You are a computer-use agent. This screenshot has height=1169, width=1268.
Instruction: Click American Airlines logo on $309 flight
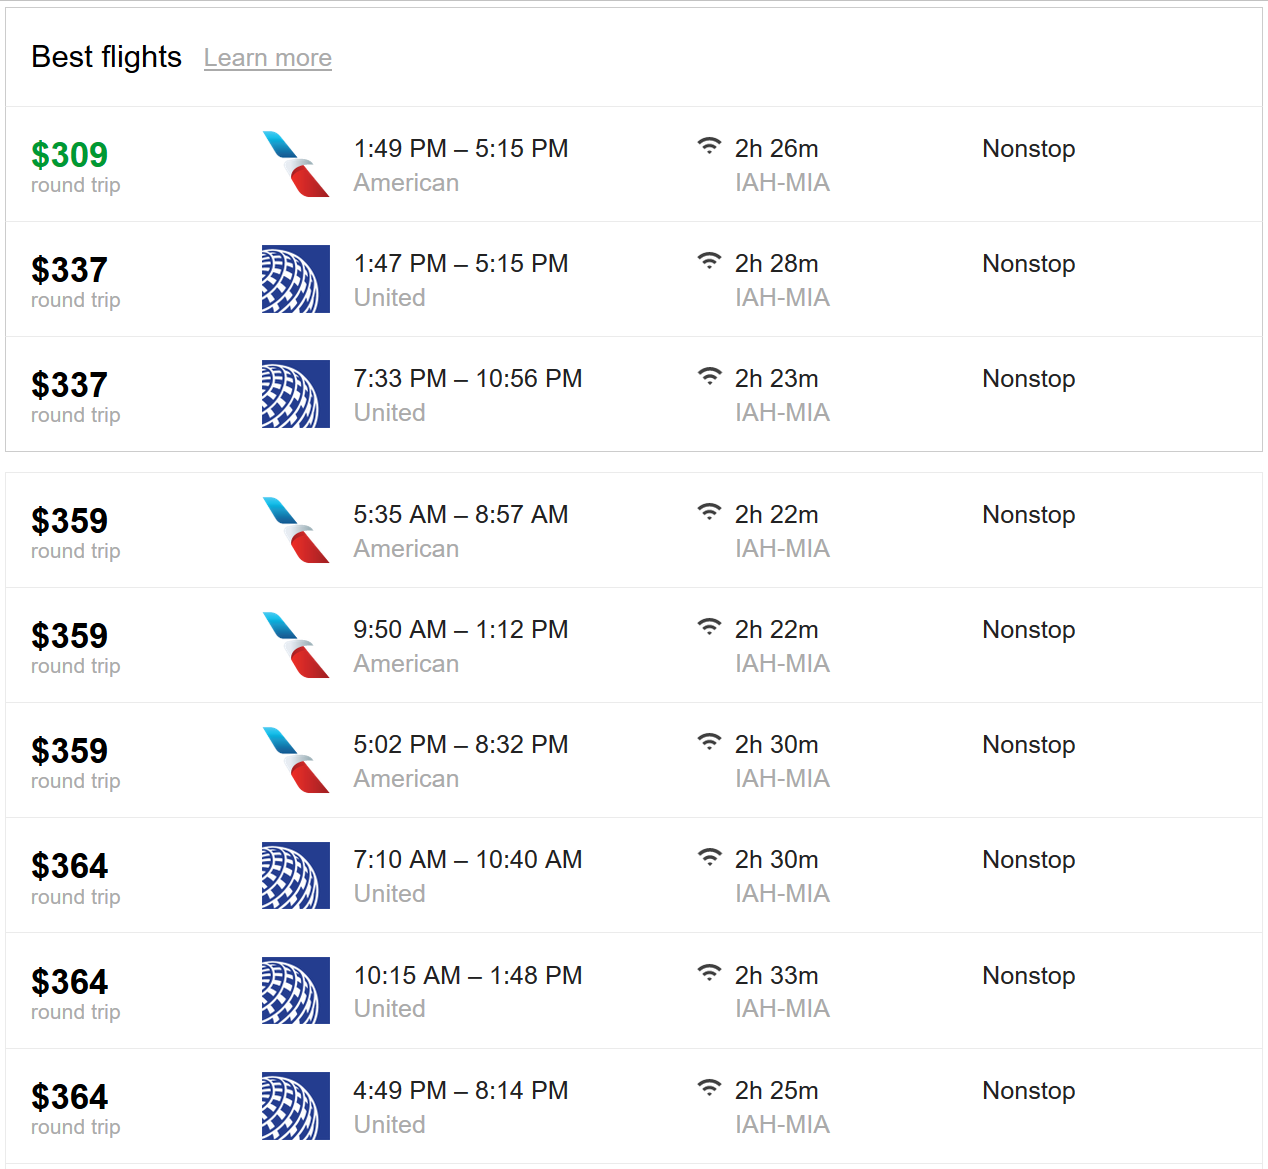click(296, 164)
